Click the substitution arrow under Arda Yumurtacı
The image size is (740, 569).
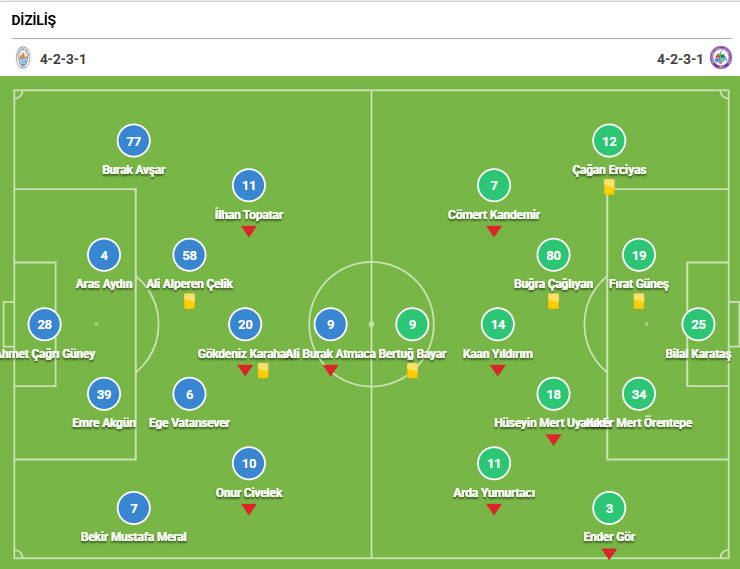493,509
